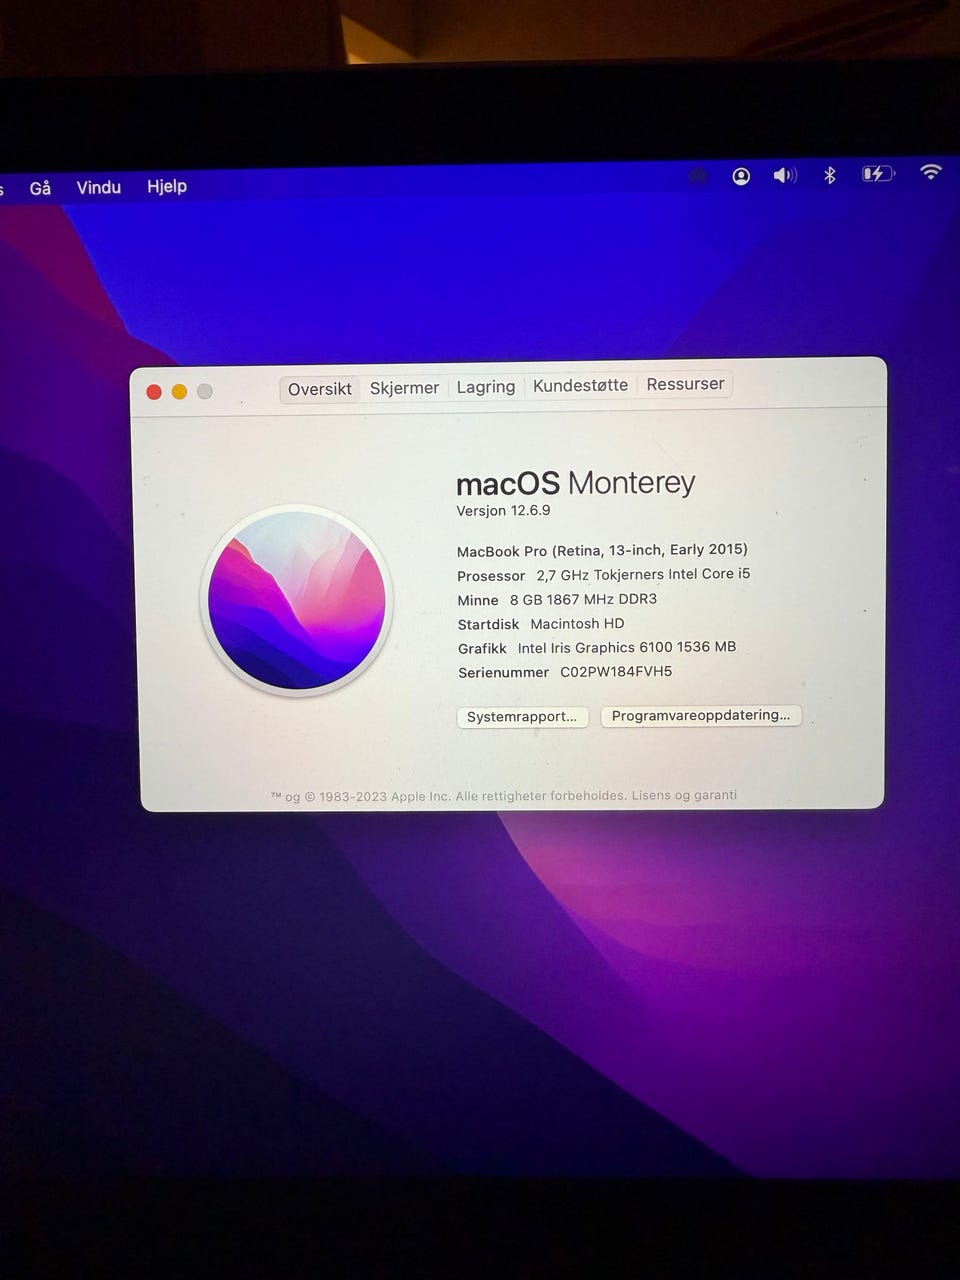The width and height of the screenshot is (960, 1280).
Task: Switch to the Skjermer tab
Action: point(404,388)
